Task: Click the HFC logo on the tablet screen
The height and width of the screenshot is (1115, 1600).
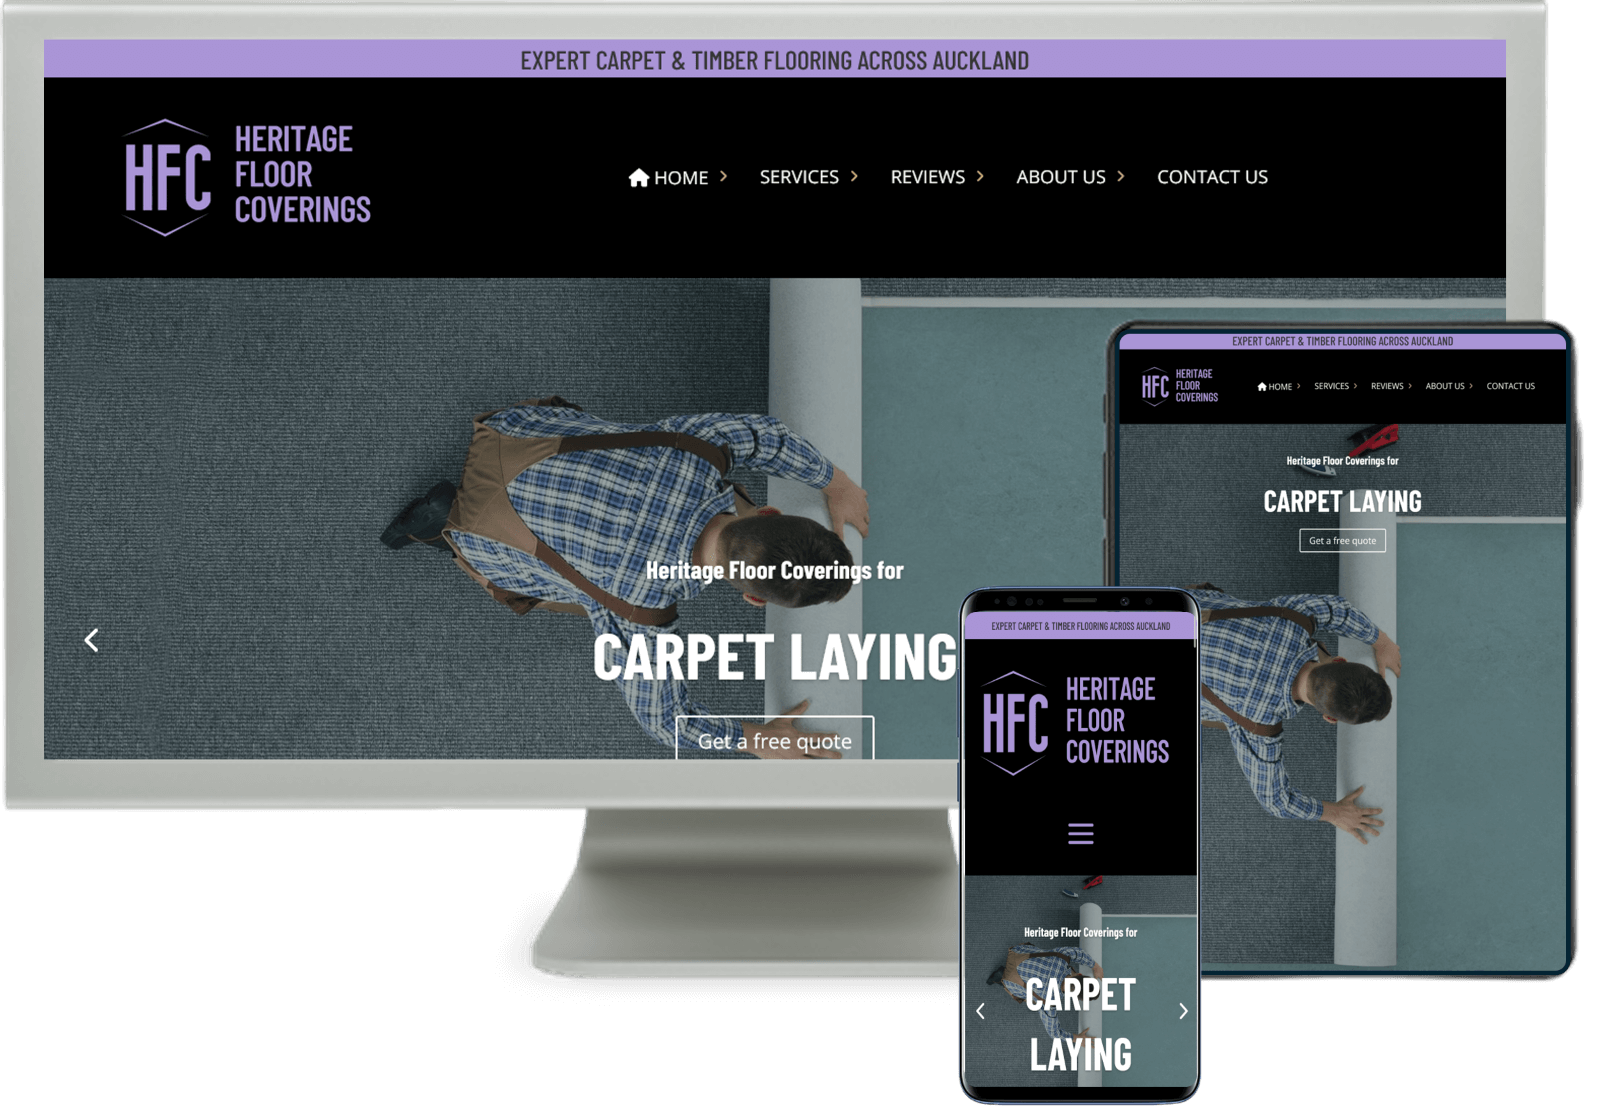Action: pyautogui.click(x=1155, y=386)
